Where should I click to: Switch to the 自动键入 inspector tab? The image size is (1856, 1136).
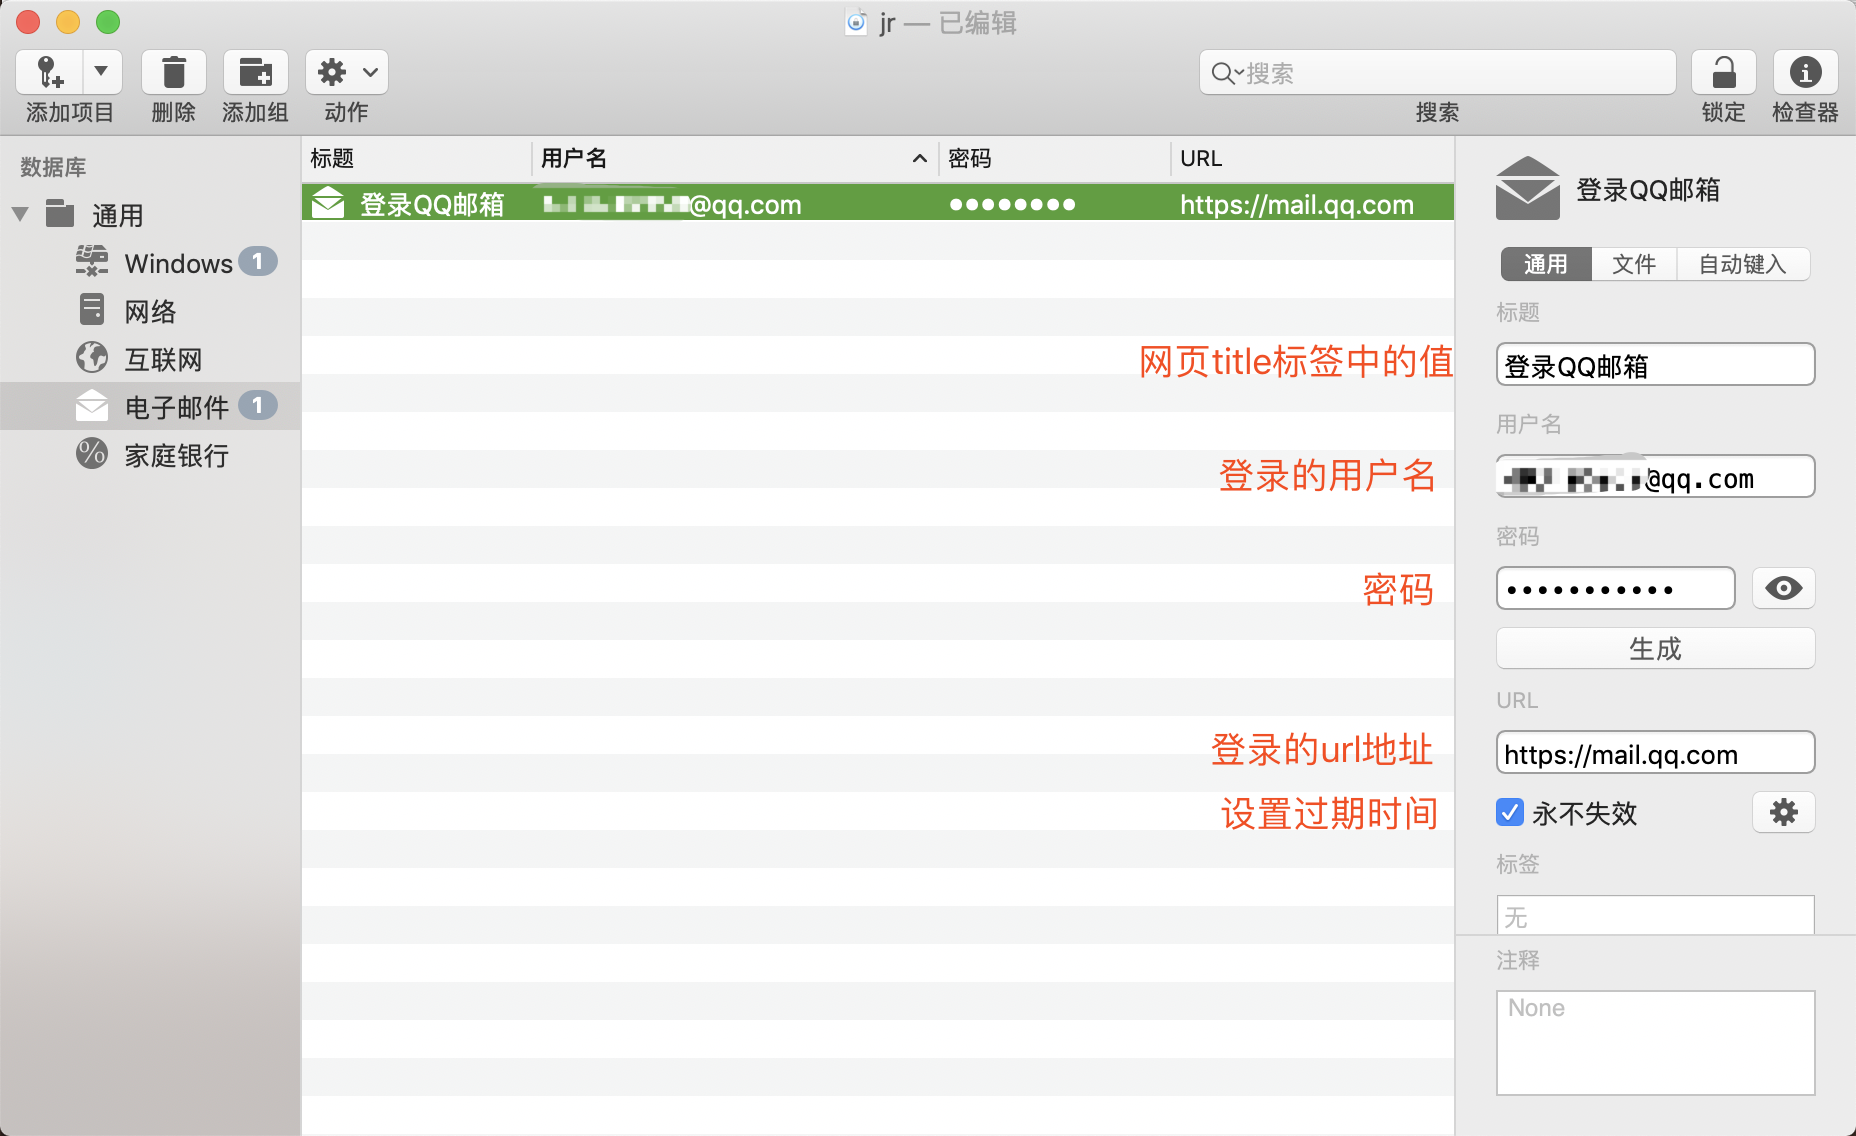(x=1743, y=264)
